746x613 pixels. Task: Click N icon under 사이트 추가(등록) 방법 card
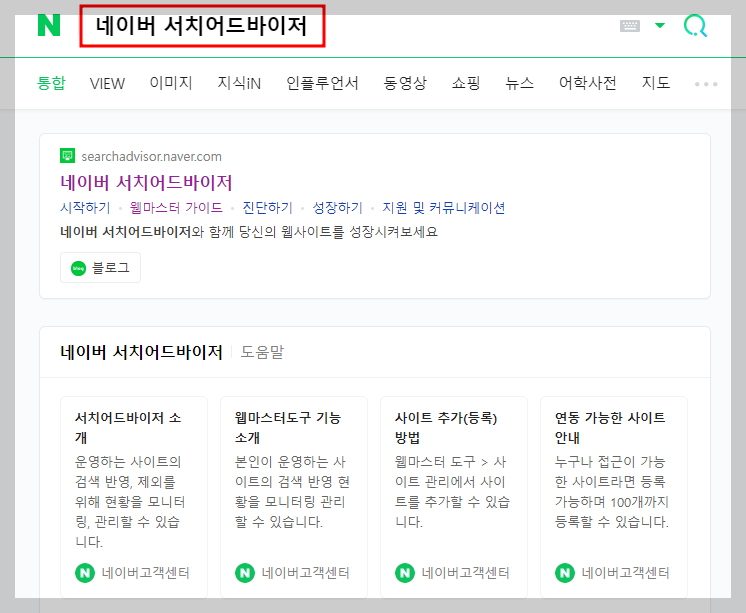coord(405,573)
